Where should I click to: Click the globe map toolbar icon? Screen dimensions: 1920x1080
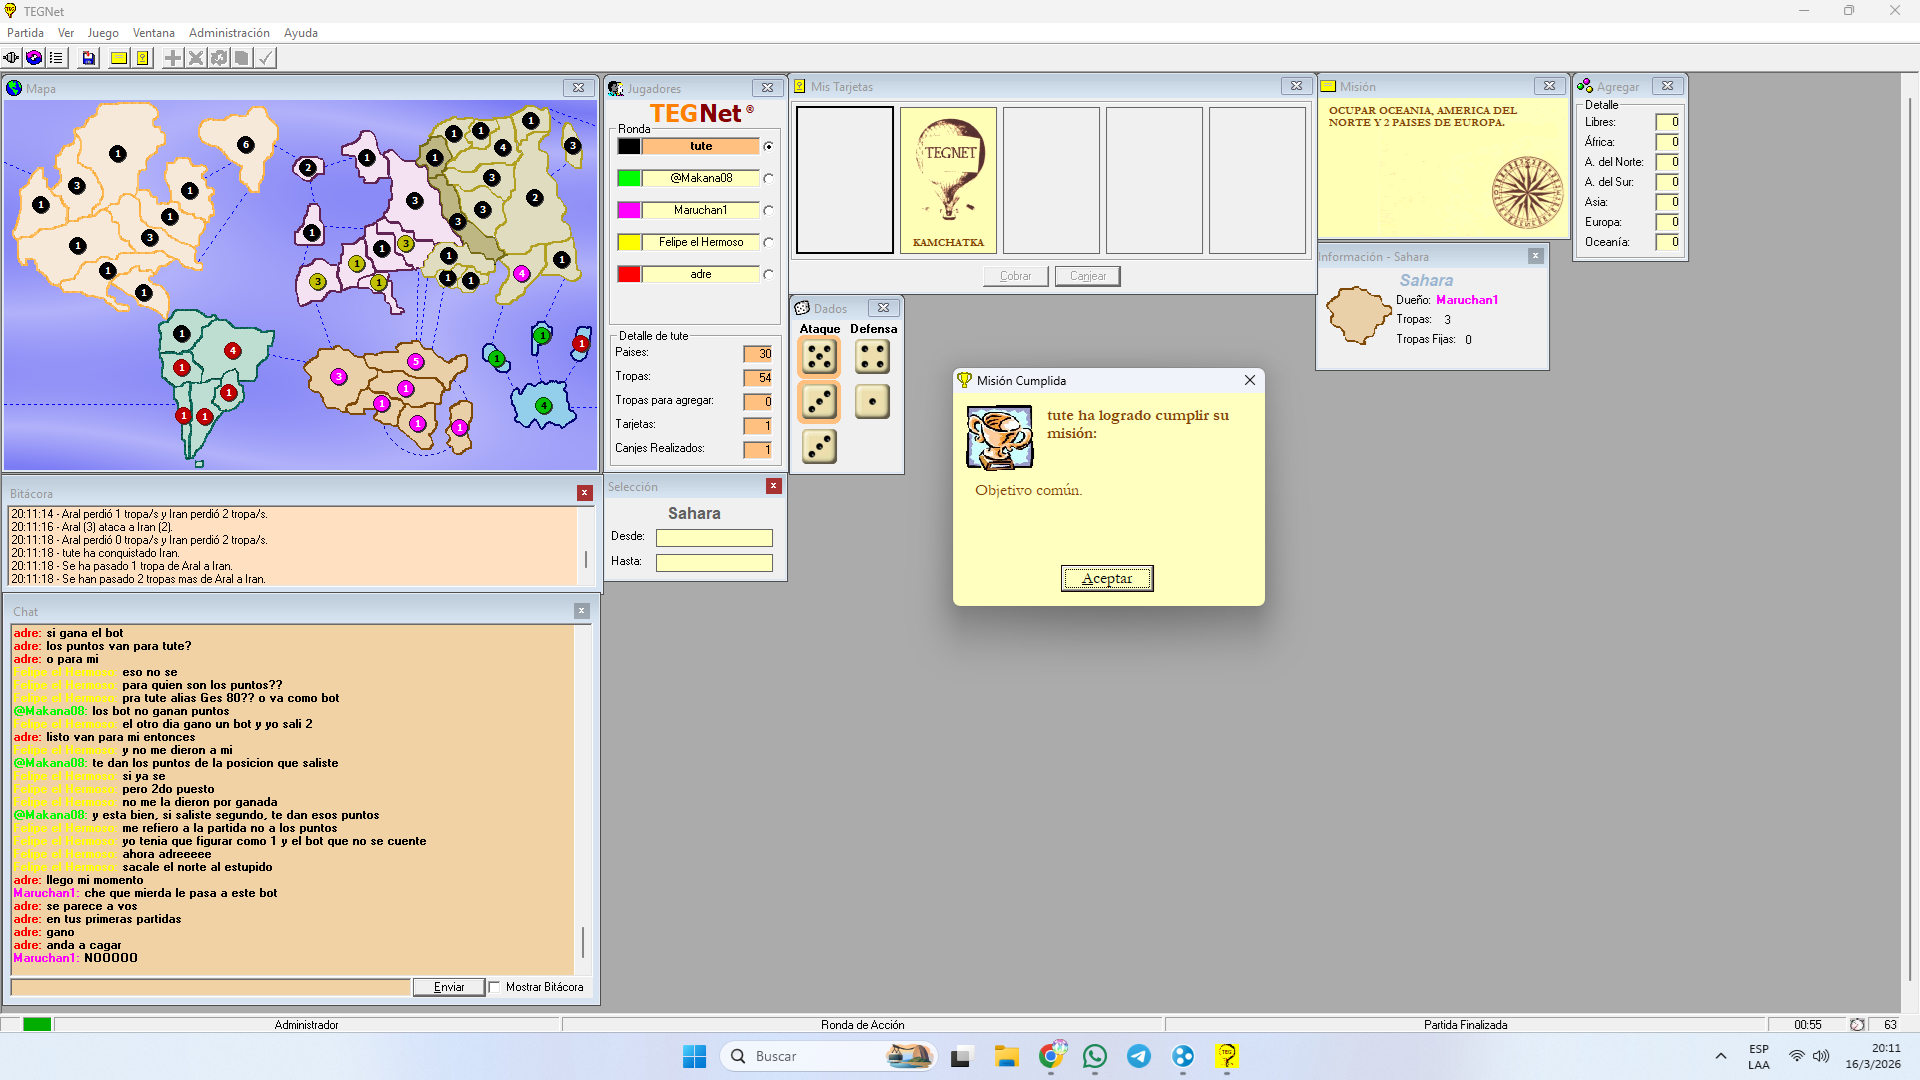click(34, 58)
